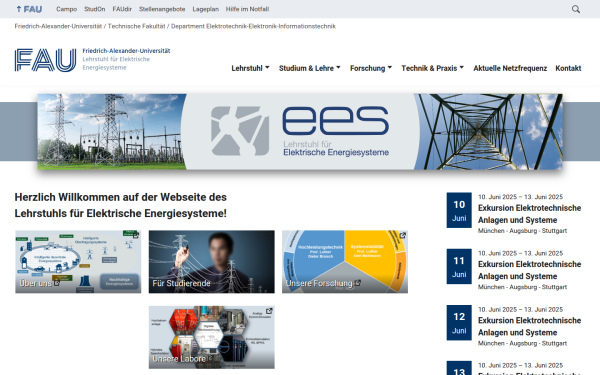Open the Exkursion event listed for 11 Juni
600x375 pixels.
[529, 270]
